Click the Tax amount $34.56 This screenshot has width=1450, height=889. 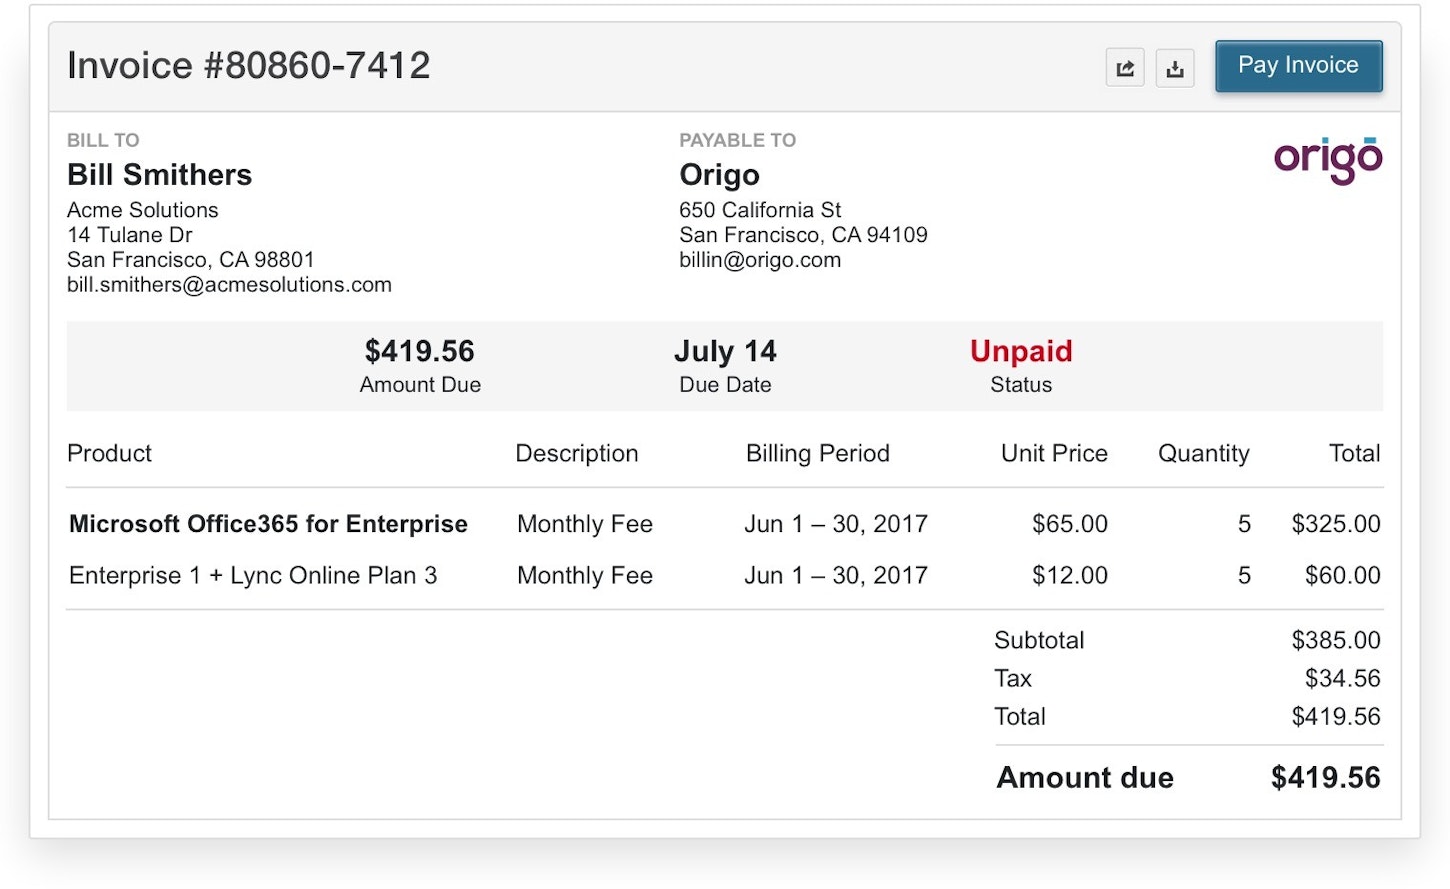1342,679
